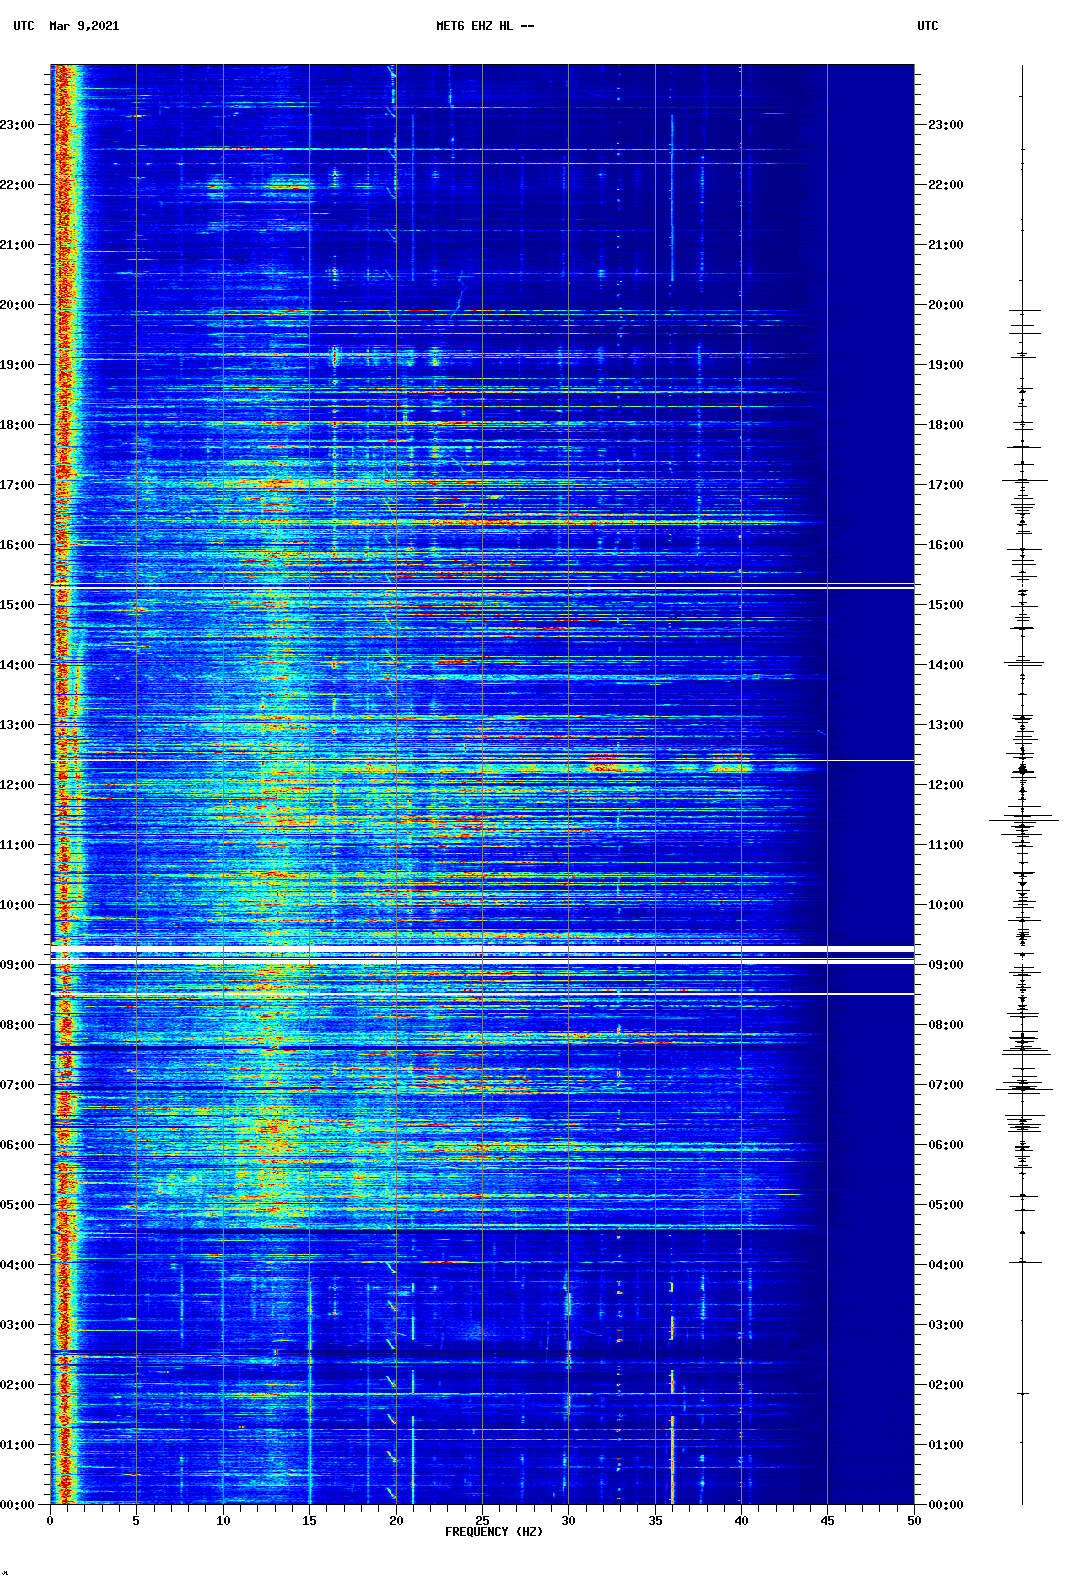The width and height of the screenshot is (1066, 1584).
Task: Click the largest seismogram trace spike near 11:30
Action: click(1023, 820)
